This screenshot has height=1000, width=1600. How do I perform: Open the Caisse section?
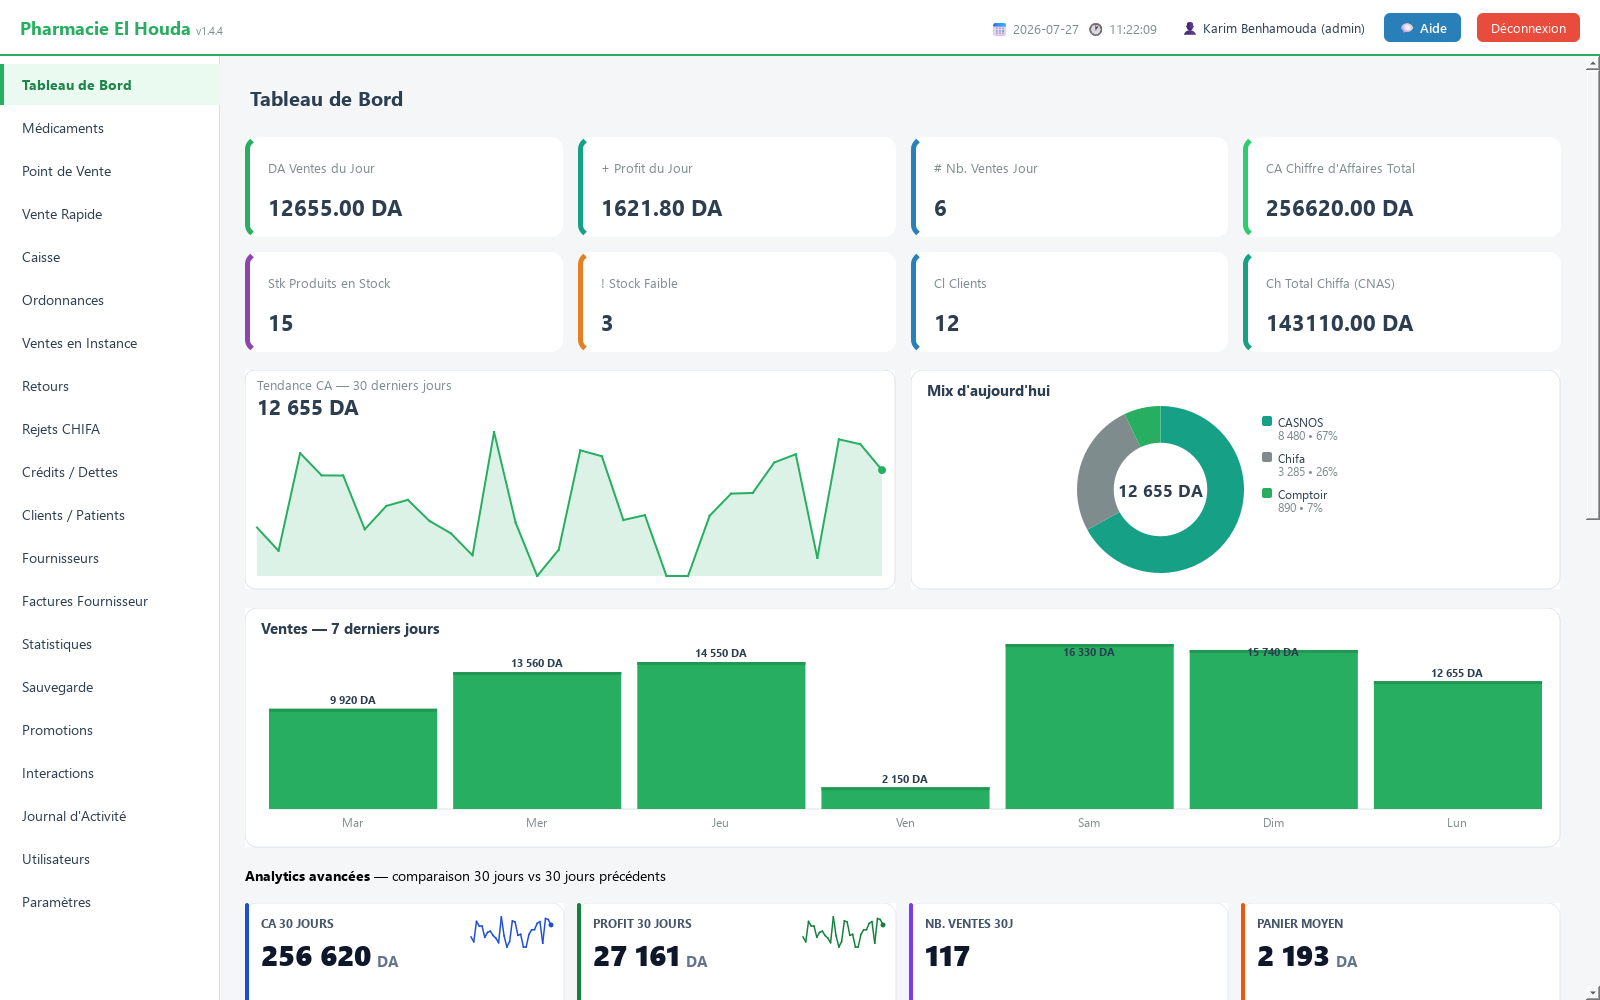110,257
